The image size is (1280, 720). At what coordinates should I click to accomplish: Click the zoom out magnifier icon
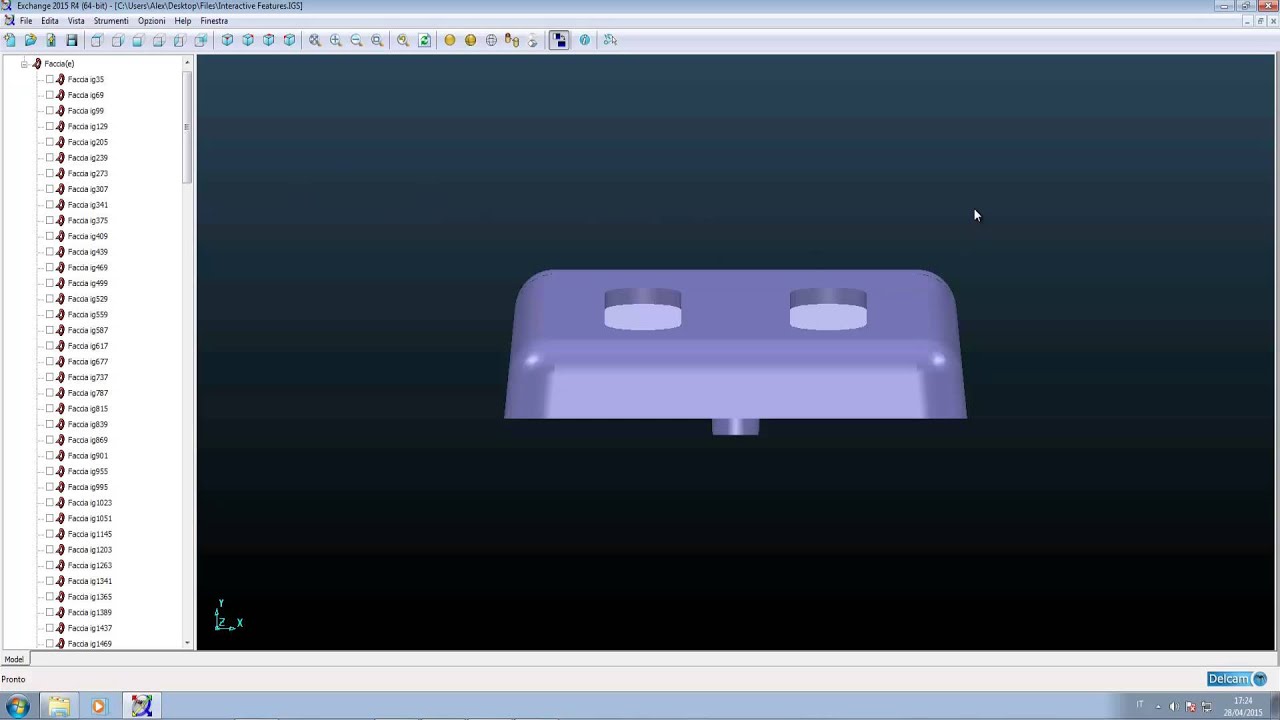357,40
